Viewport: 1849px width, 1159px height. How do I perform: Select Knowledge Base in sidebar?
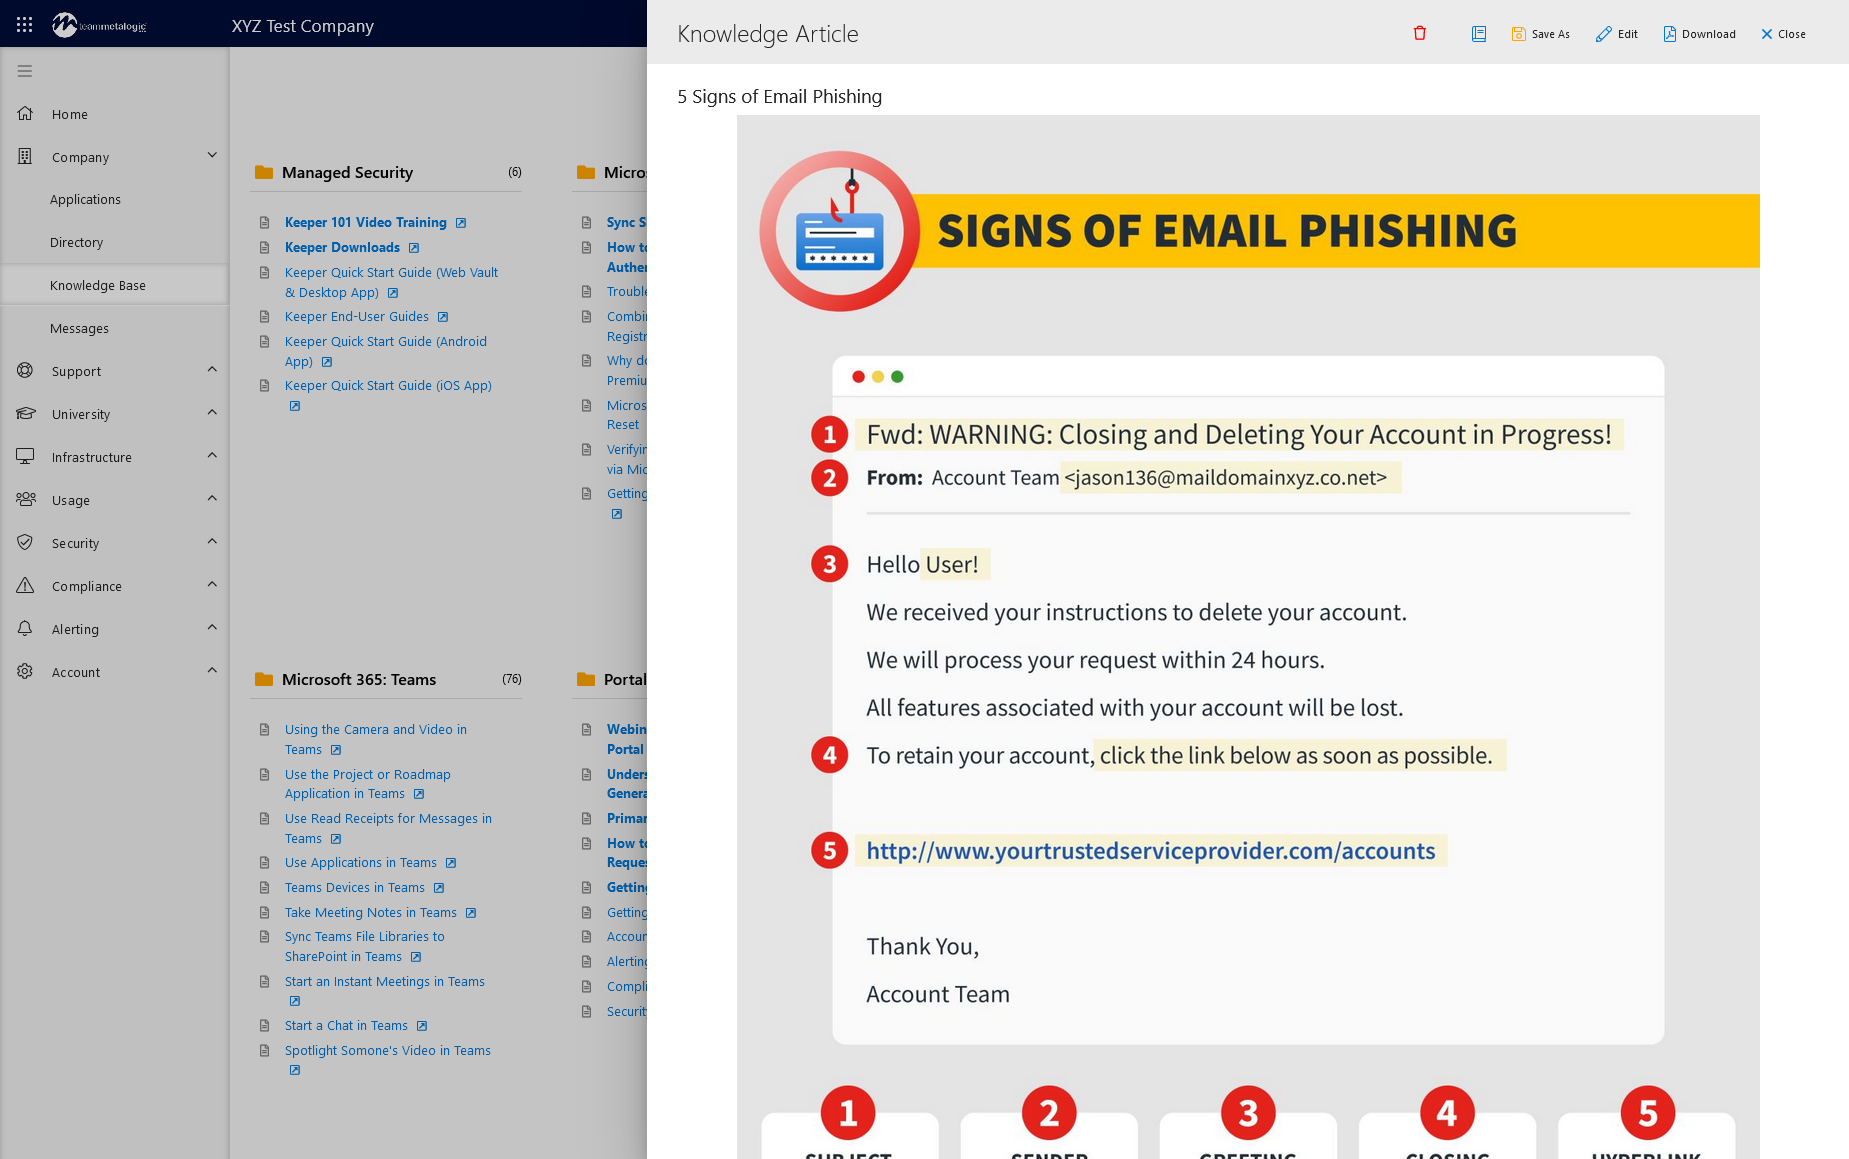pos(98,285)
